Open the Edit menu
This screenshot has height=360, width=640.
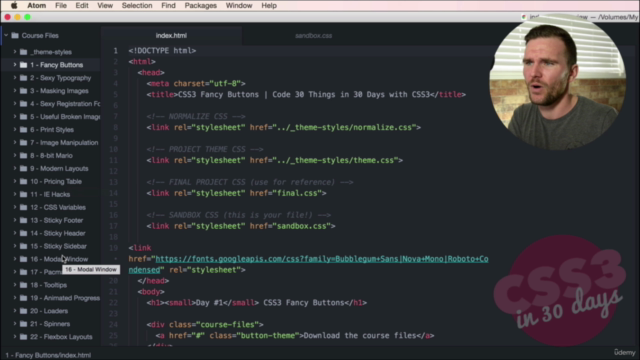point(82,6)
